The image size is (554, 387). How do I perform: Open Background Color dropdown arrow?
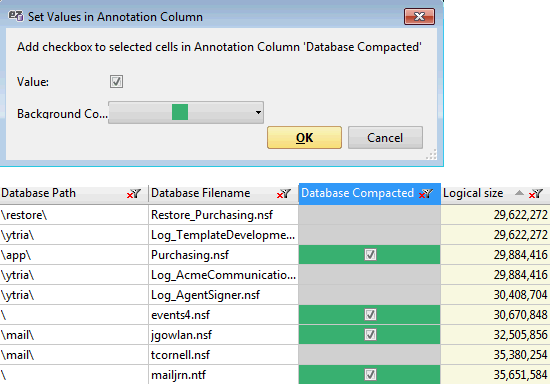258,112
